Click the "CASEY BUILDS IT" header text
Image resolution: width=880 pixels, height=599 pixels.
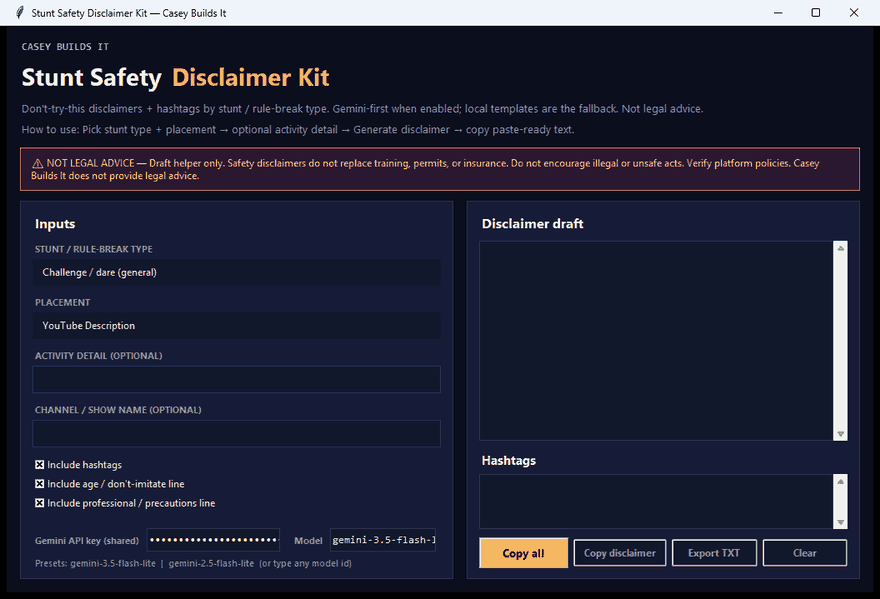pyautogui.click(x=65, y=47)
